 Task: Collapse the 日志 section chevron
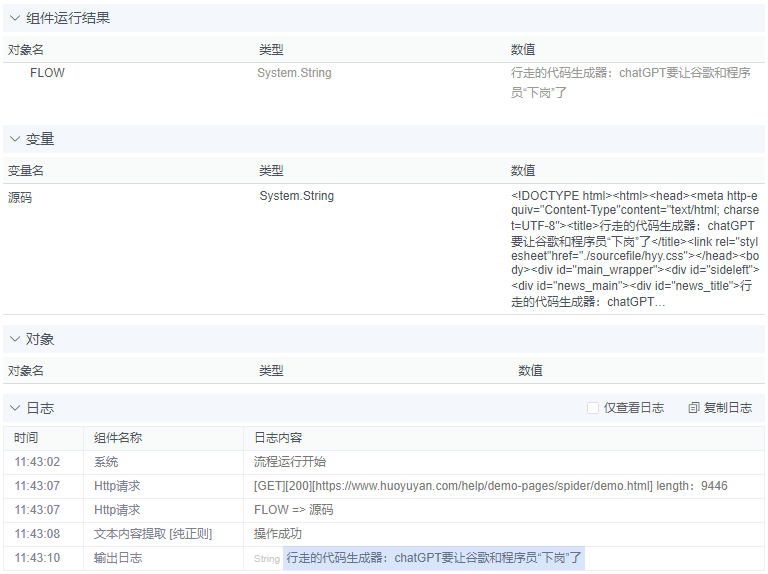15,408
